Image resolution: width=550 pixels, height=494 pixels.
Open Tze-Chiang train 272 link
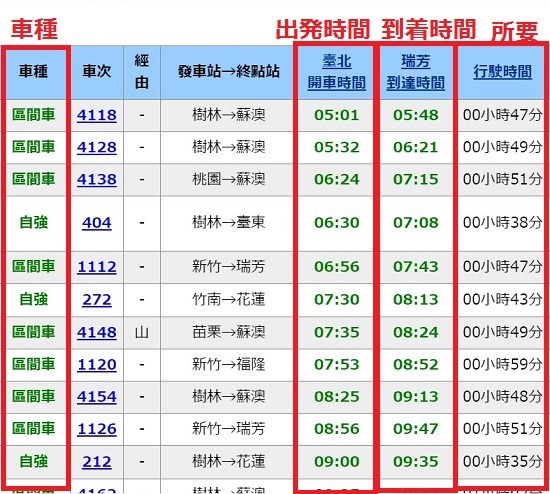(97, 300)
